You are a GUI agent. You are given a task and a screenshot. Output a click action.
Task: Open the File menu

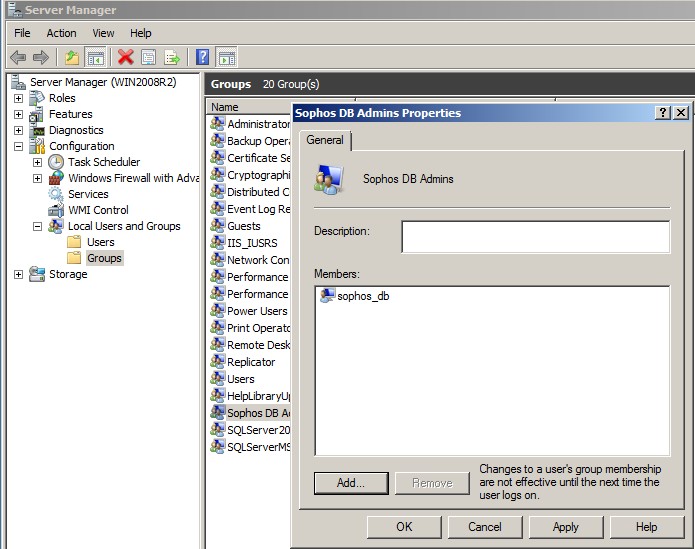click(x=22, y=33)
